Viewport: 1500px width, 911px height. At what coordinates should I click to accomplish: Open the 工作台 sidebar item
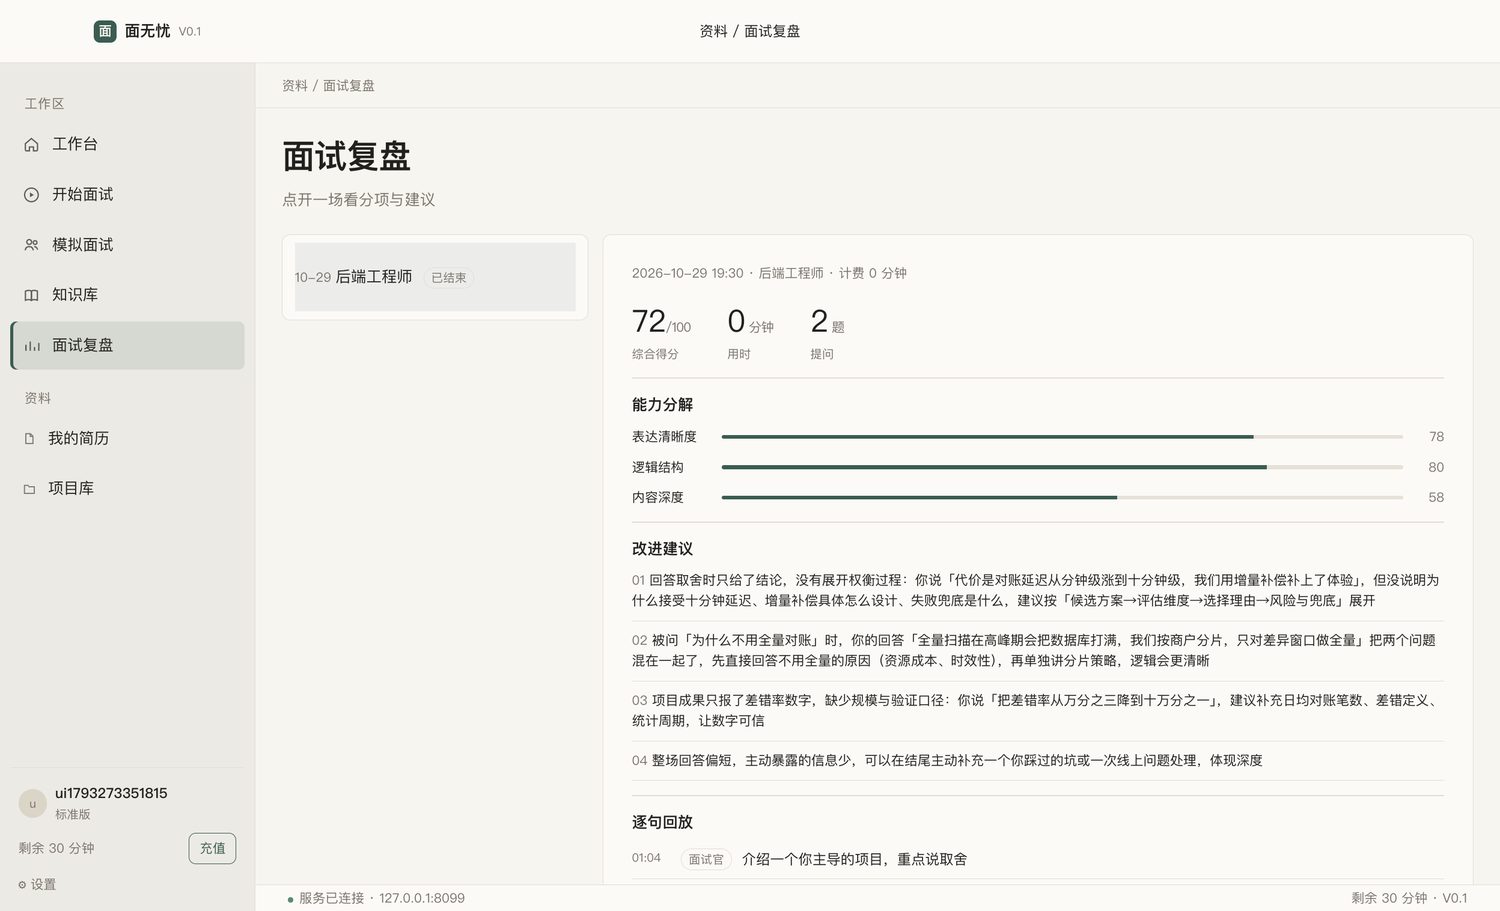127,145
